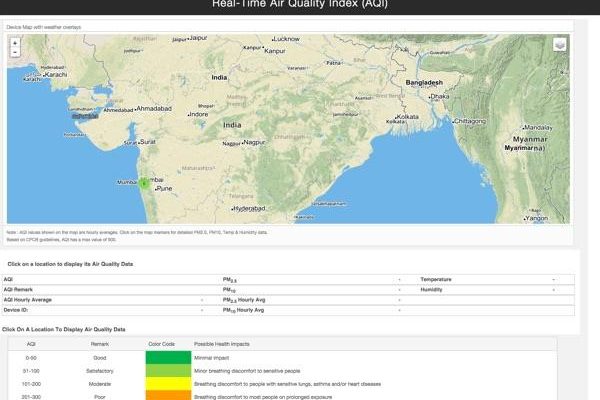Select the Temperature label in data table
This screenshot has height=400, width=600.
(x=436, y=279)
